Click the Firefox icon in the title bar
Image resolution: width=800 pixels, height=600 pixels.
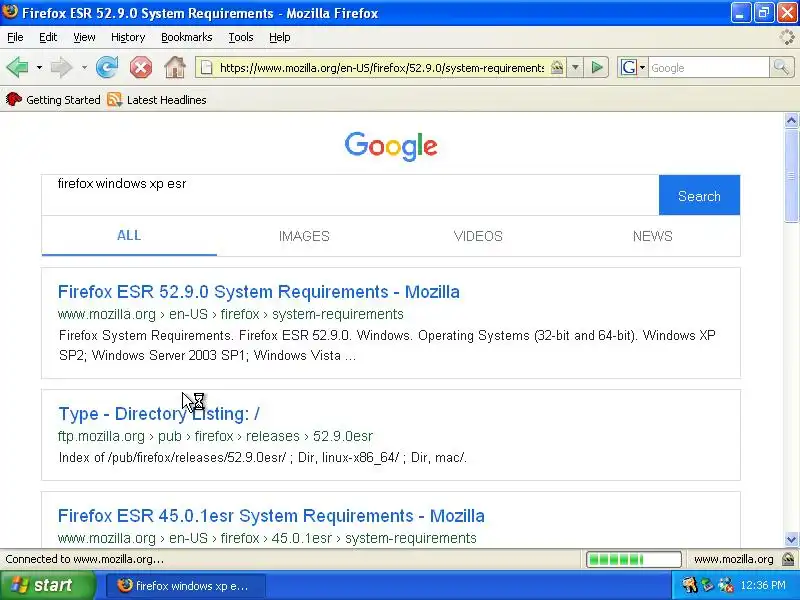pyautogui.click(x=10, y=12)
